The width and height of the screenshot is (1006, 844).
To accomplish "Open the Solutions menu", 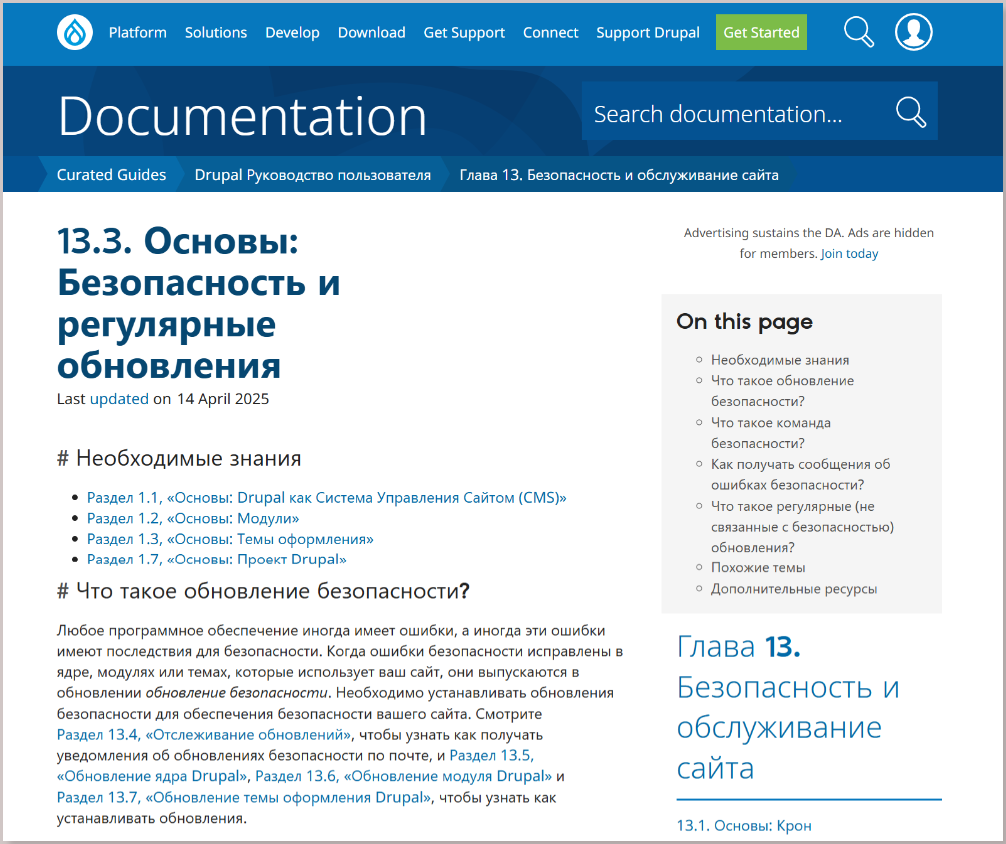I will tap(216, 33).
